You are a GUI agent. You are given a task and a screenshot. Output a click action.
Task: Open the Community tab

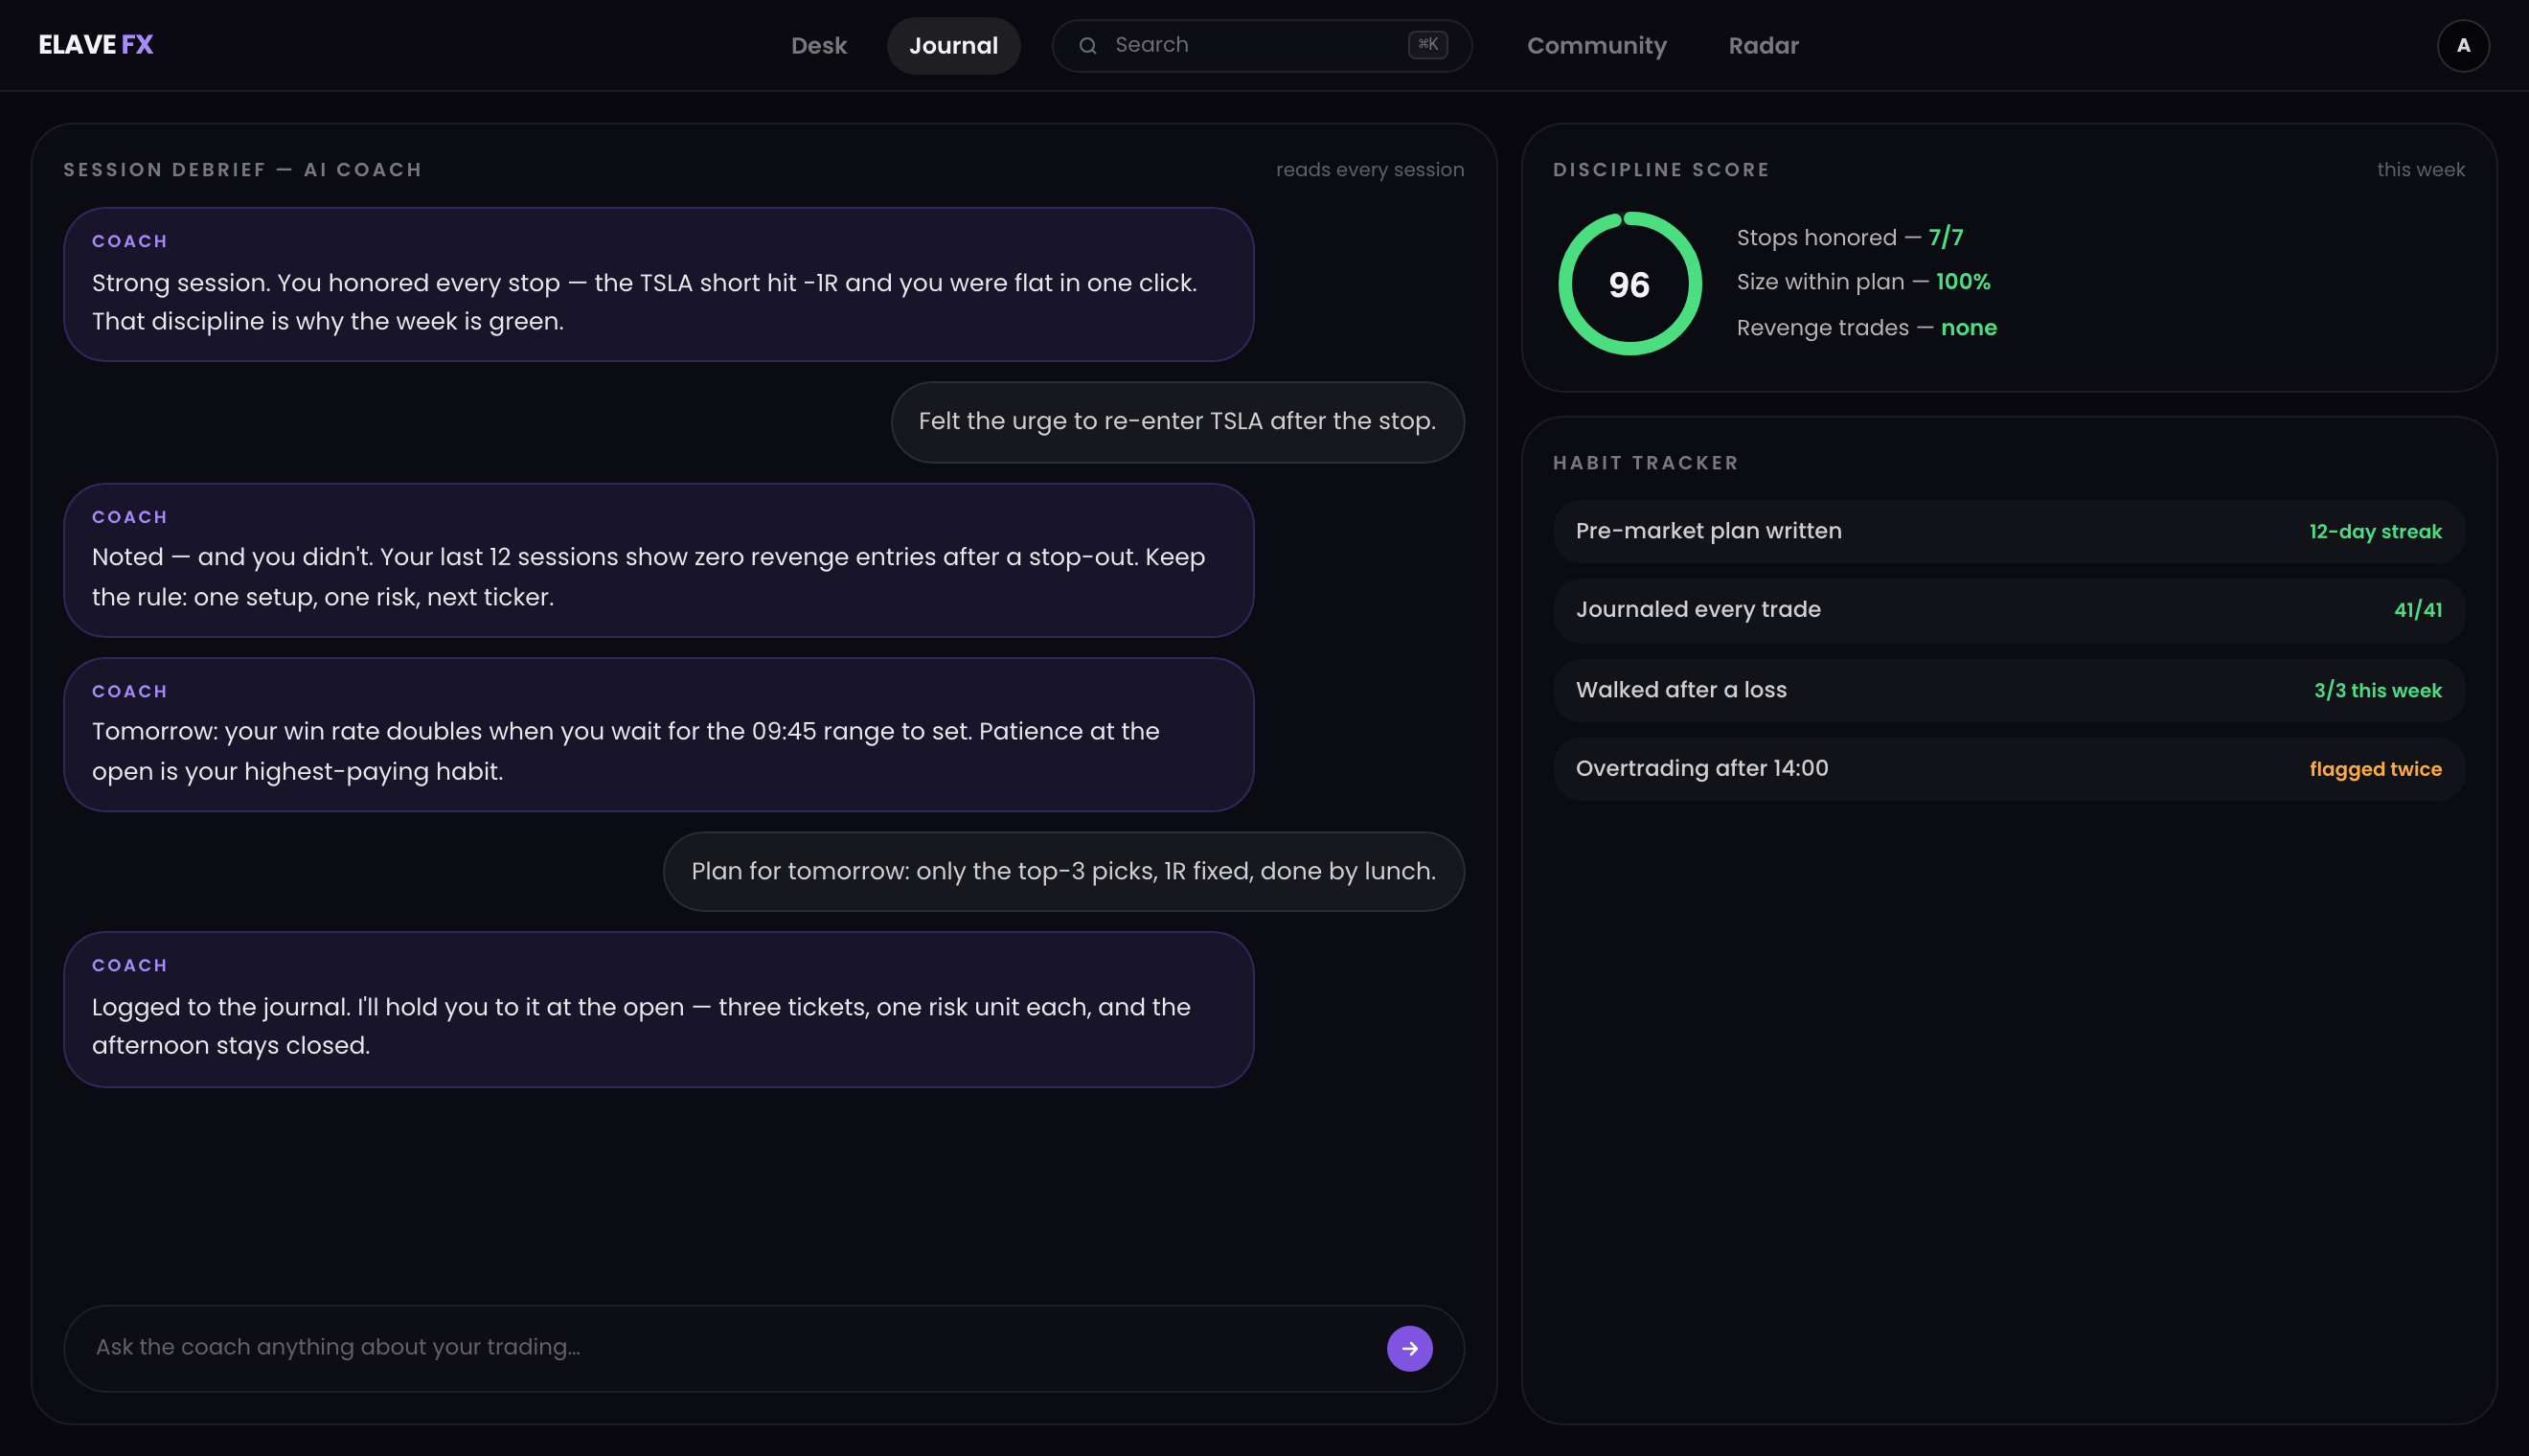pyautogui.click(x=1596, y=45)
